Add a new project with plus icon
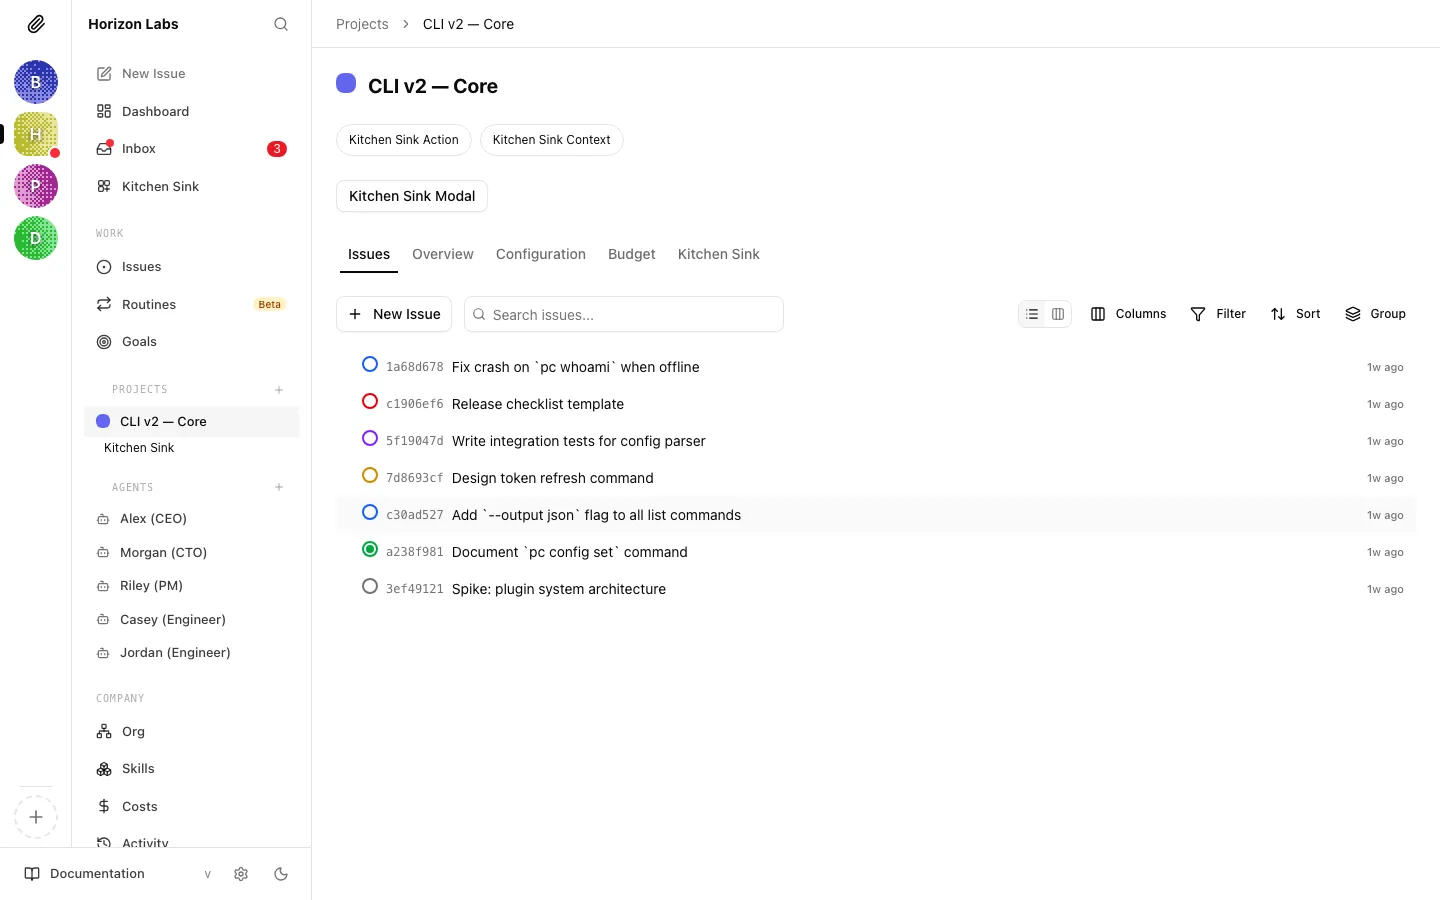Viewport: 1440px width, 900px height. pos(279,390)
